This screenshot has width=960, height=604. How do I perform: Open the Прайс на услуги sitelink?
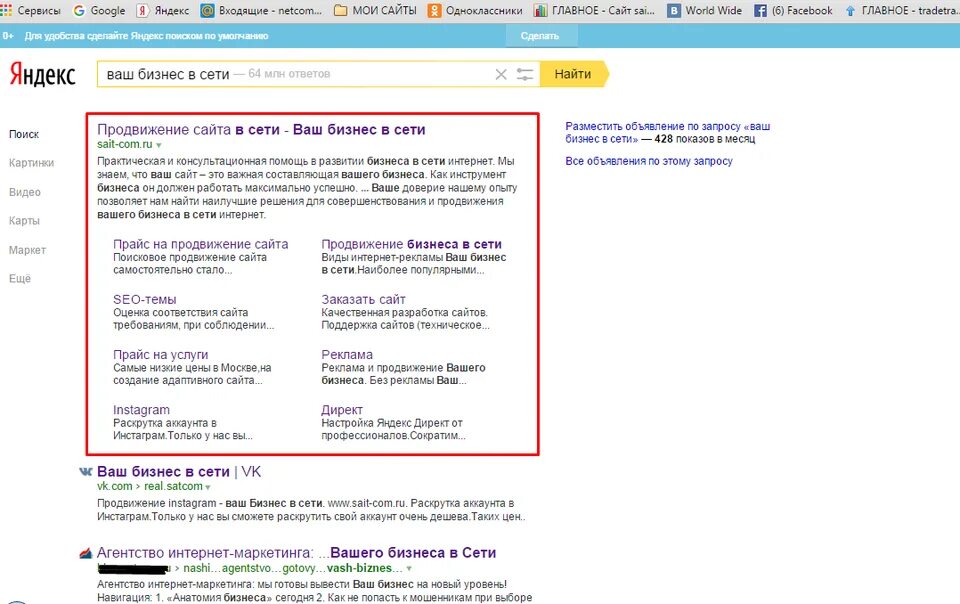[x=160, y=354]
